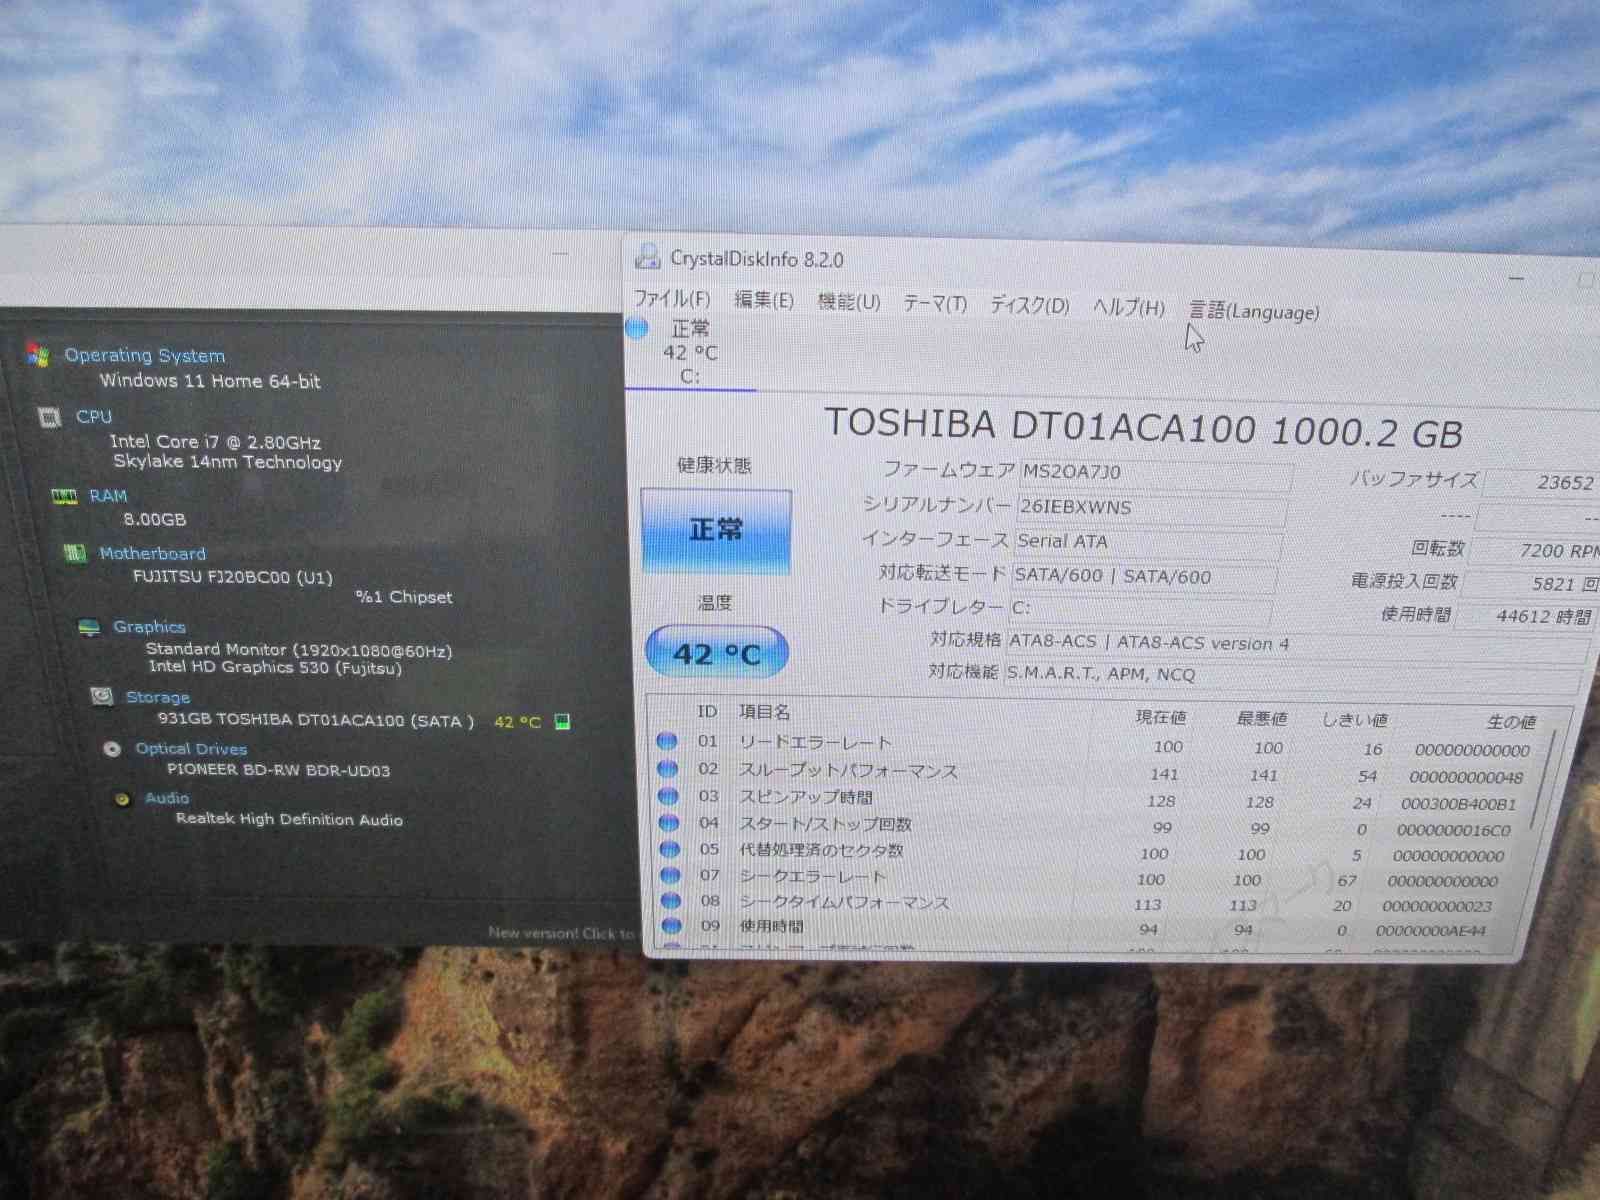Screen dimensions: 1600x1200
Task: Open the 編集(E) menu
Action: [764, 300]
